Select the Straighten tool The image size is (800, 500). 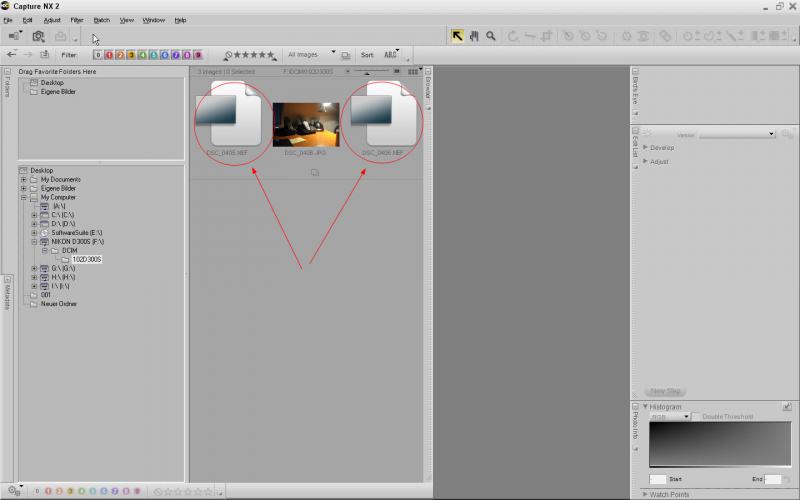coord(530,36)
